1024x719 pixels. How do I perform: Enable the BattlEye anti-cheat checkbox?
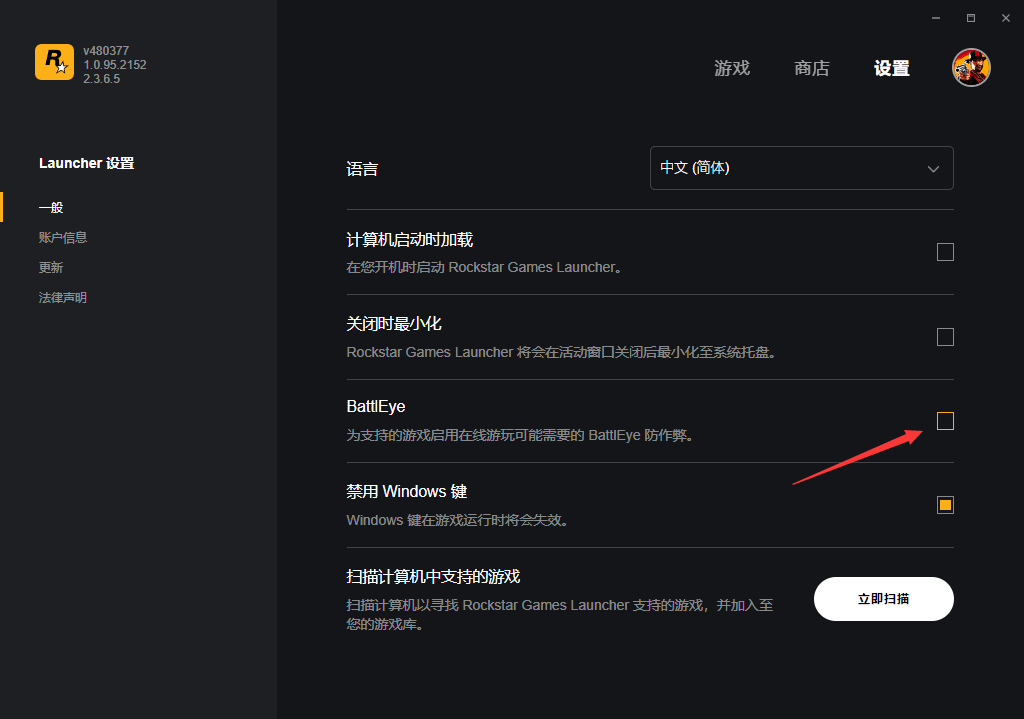945,421
